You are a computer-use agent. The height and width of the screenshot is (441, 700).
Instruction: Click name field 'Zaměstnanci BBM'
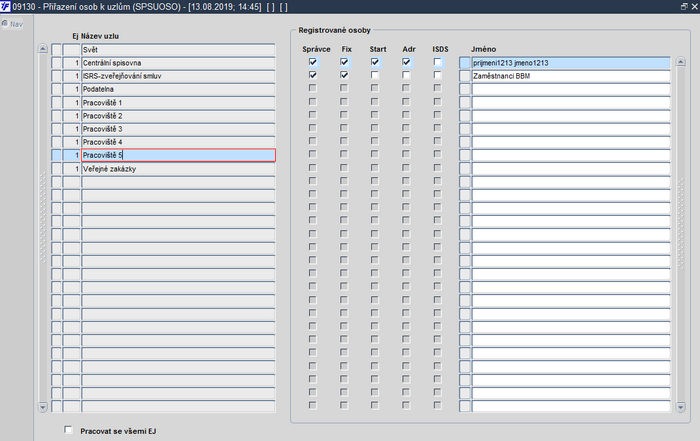(571, 76)
